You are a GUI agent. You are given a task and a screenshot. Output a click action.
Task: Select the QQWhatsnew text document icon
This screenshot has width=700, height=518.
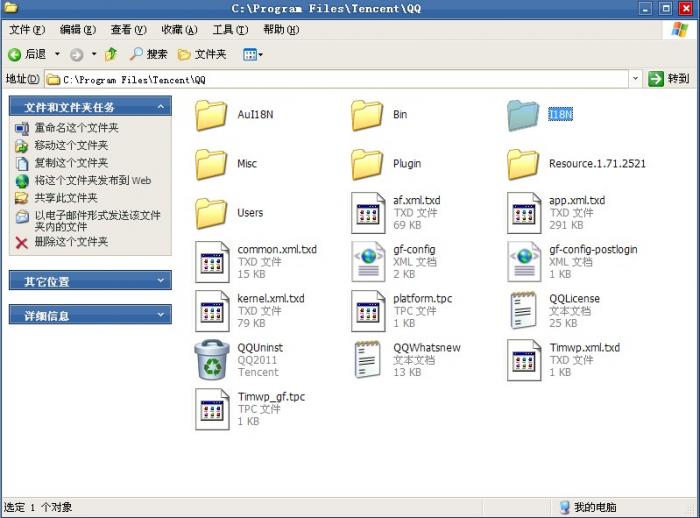pos(367,359)
